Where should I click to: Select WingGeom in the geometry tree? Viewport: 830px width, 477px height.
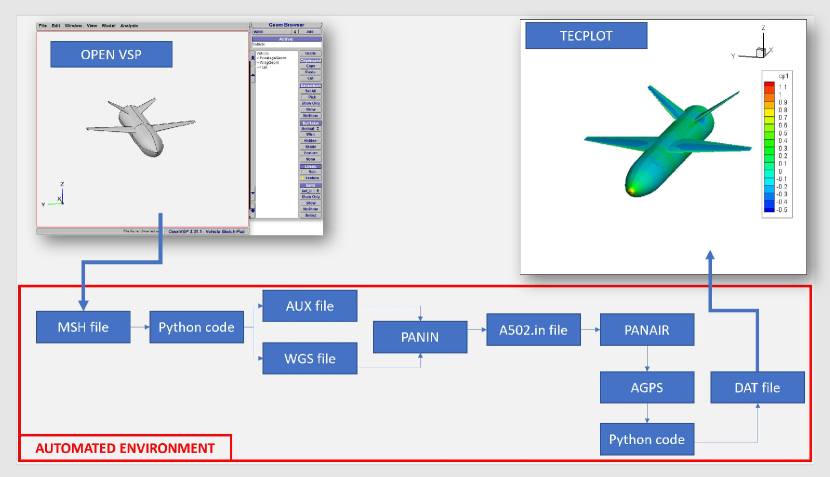268,62
